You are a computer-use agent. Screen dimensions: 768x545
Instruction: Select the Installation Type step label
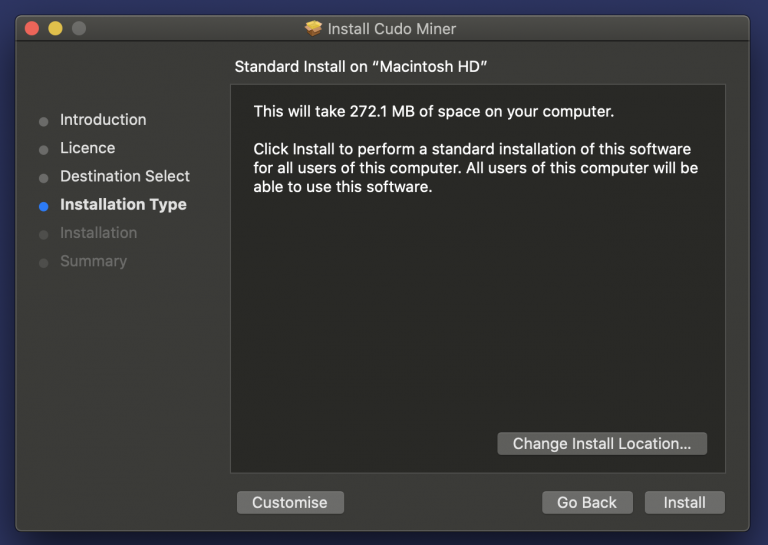coord(123,205)
